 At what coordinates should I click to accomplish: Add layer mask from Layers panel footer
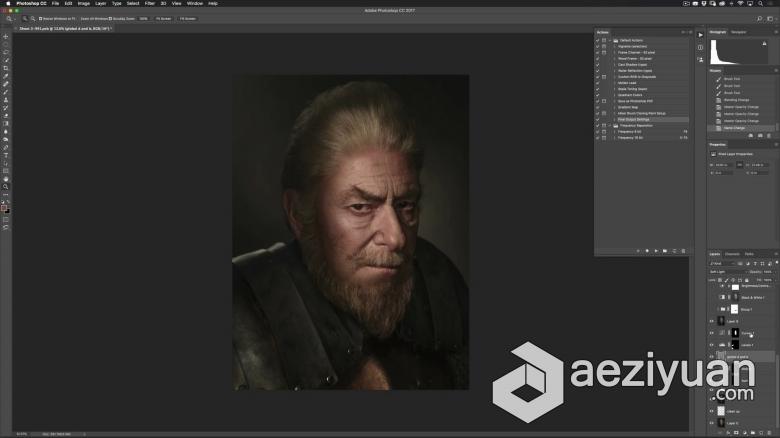tap(736, 433)
